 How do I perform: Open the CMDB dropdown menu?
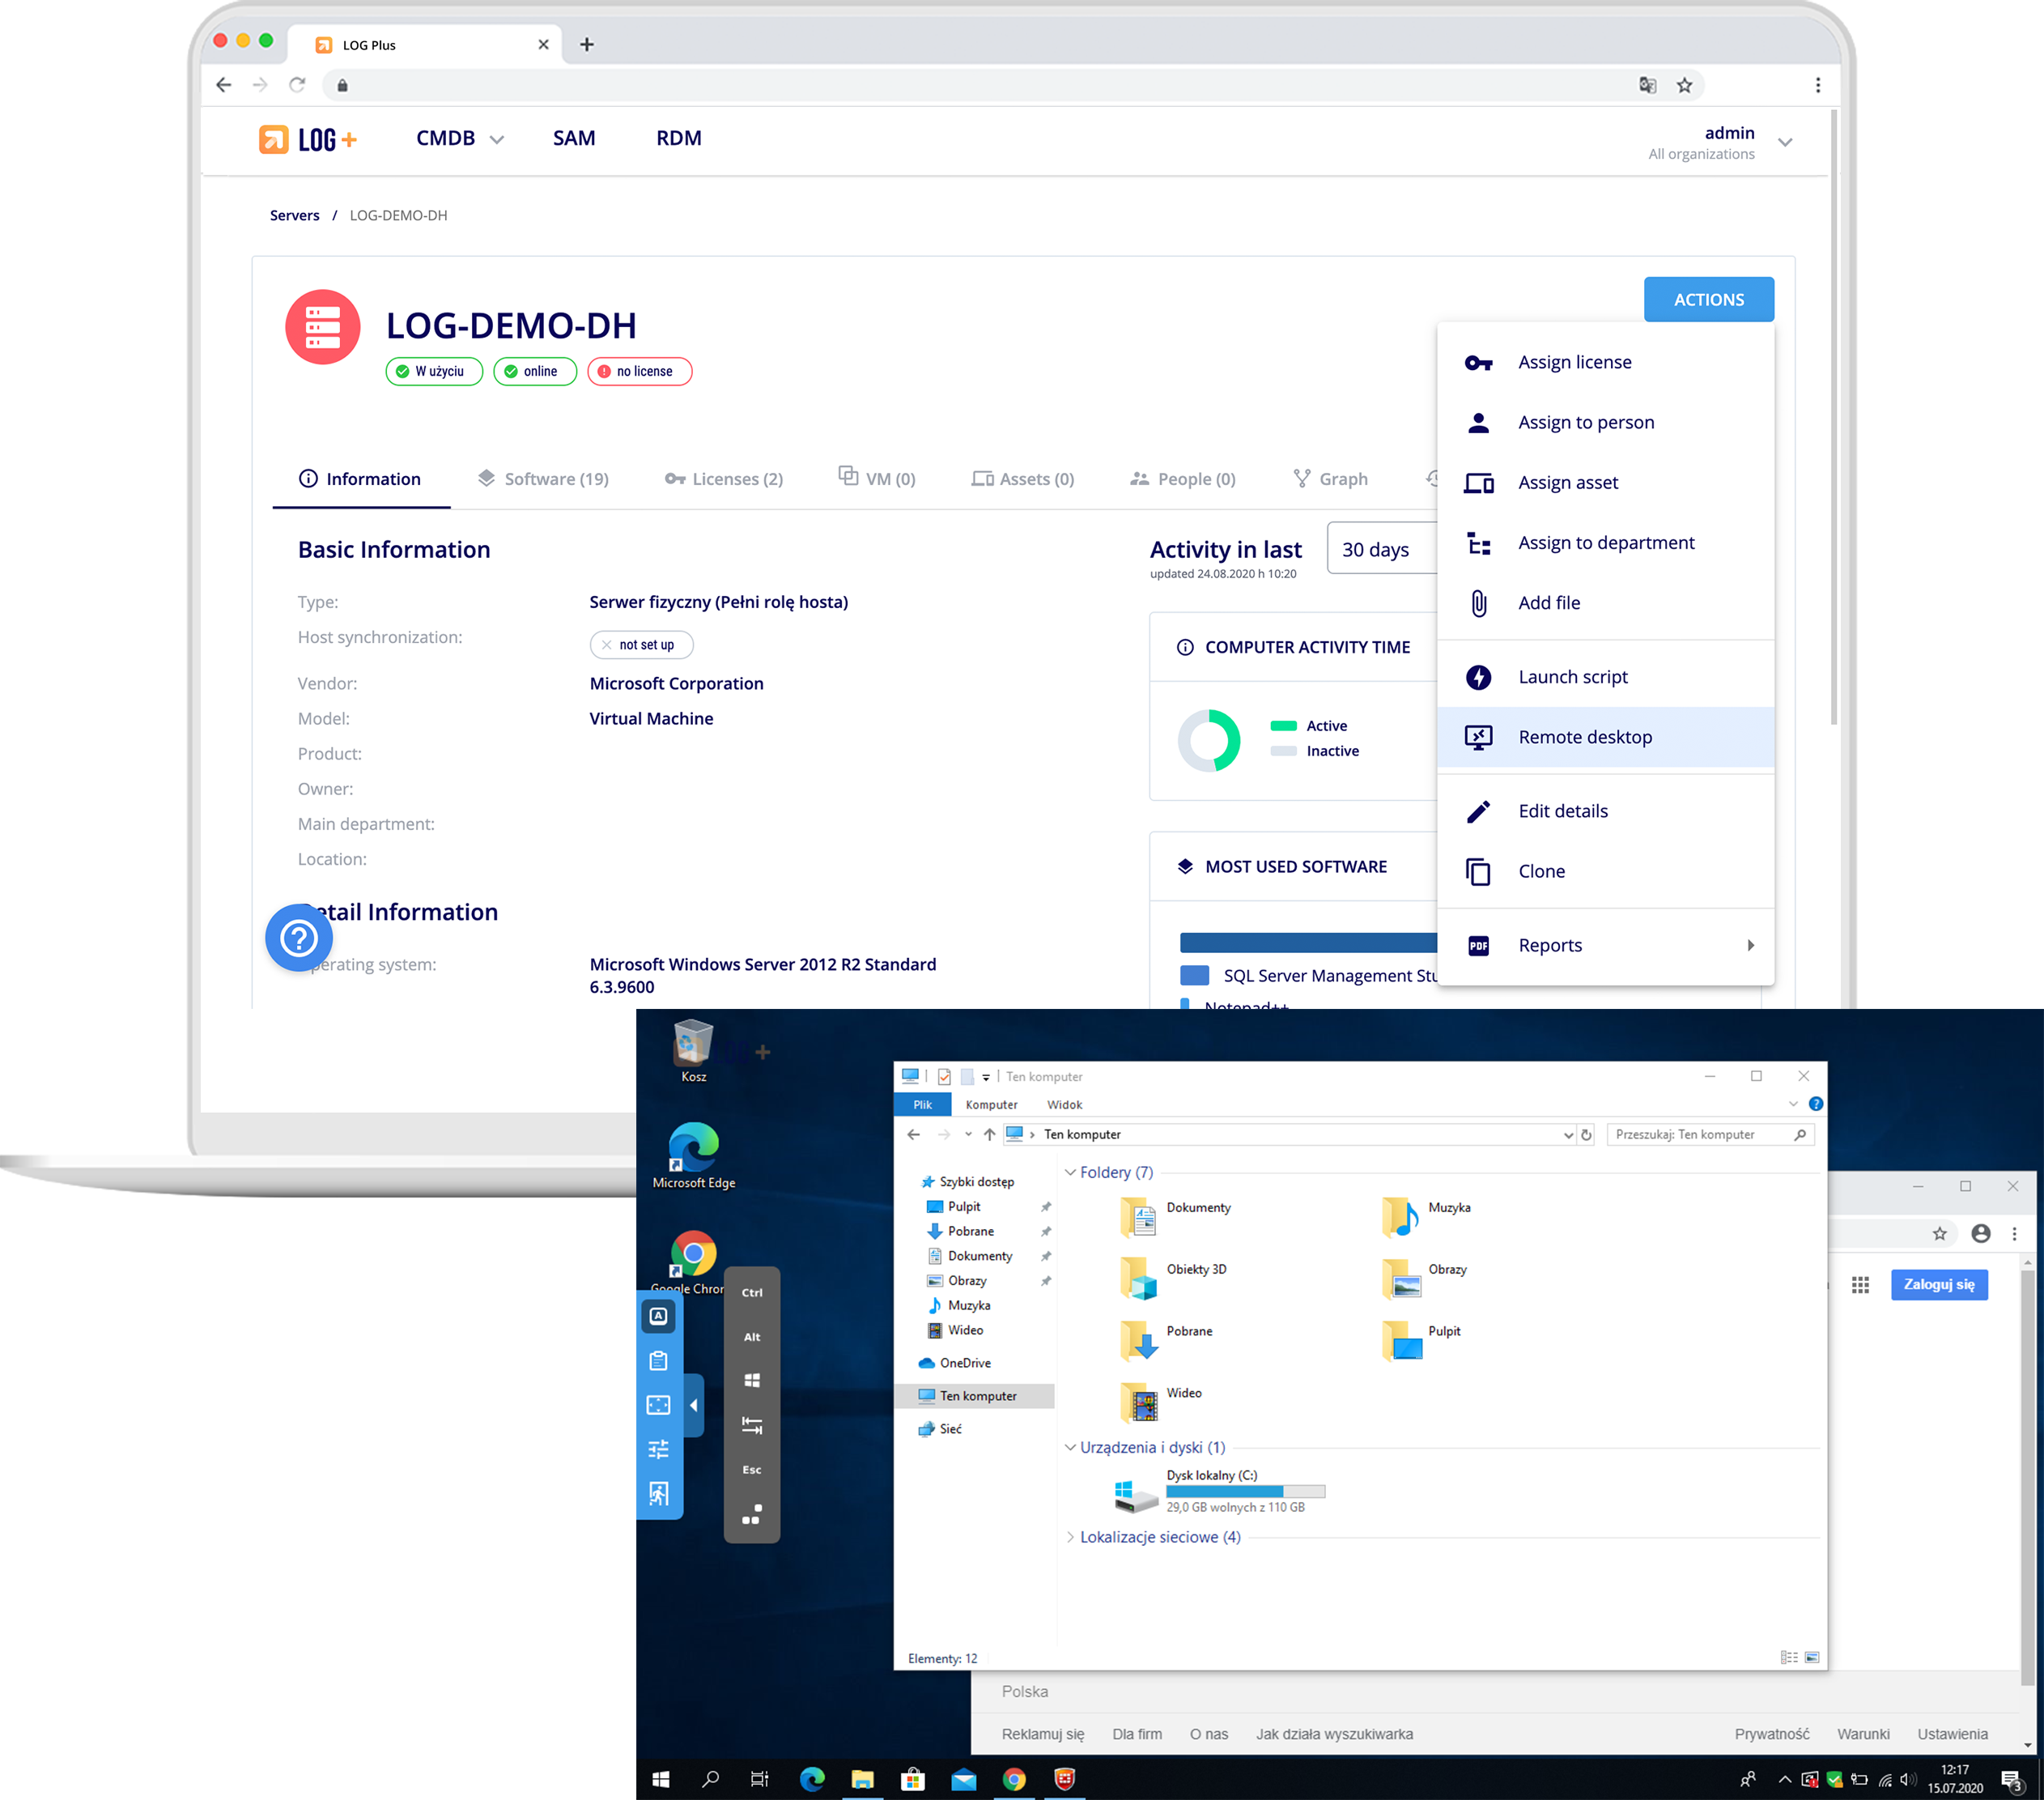[459, 139]
